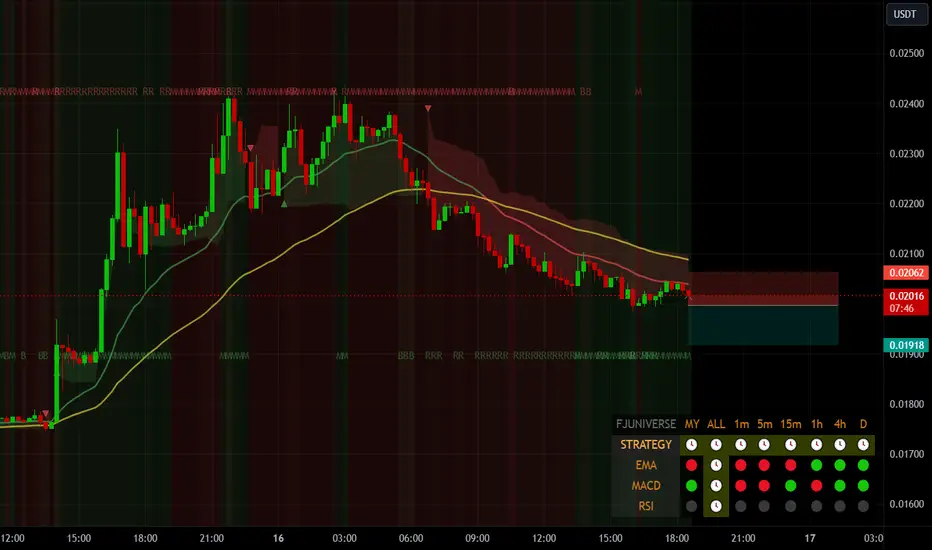Click the gray RSI dot under D
932x550 pixels.
(x=863, y=506)
